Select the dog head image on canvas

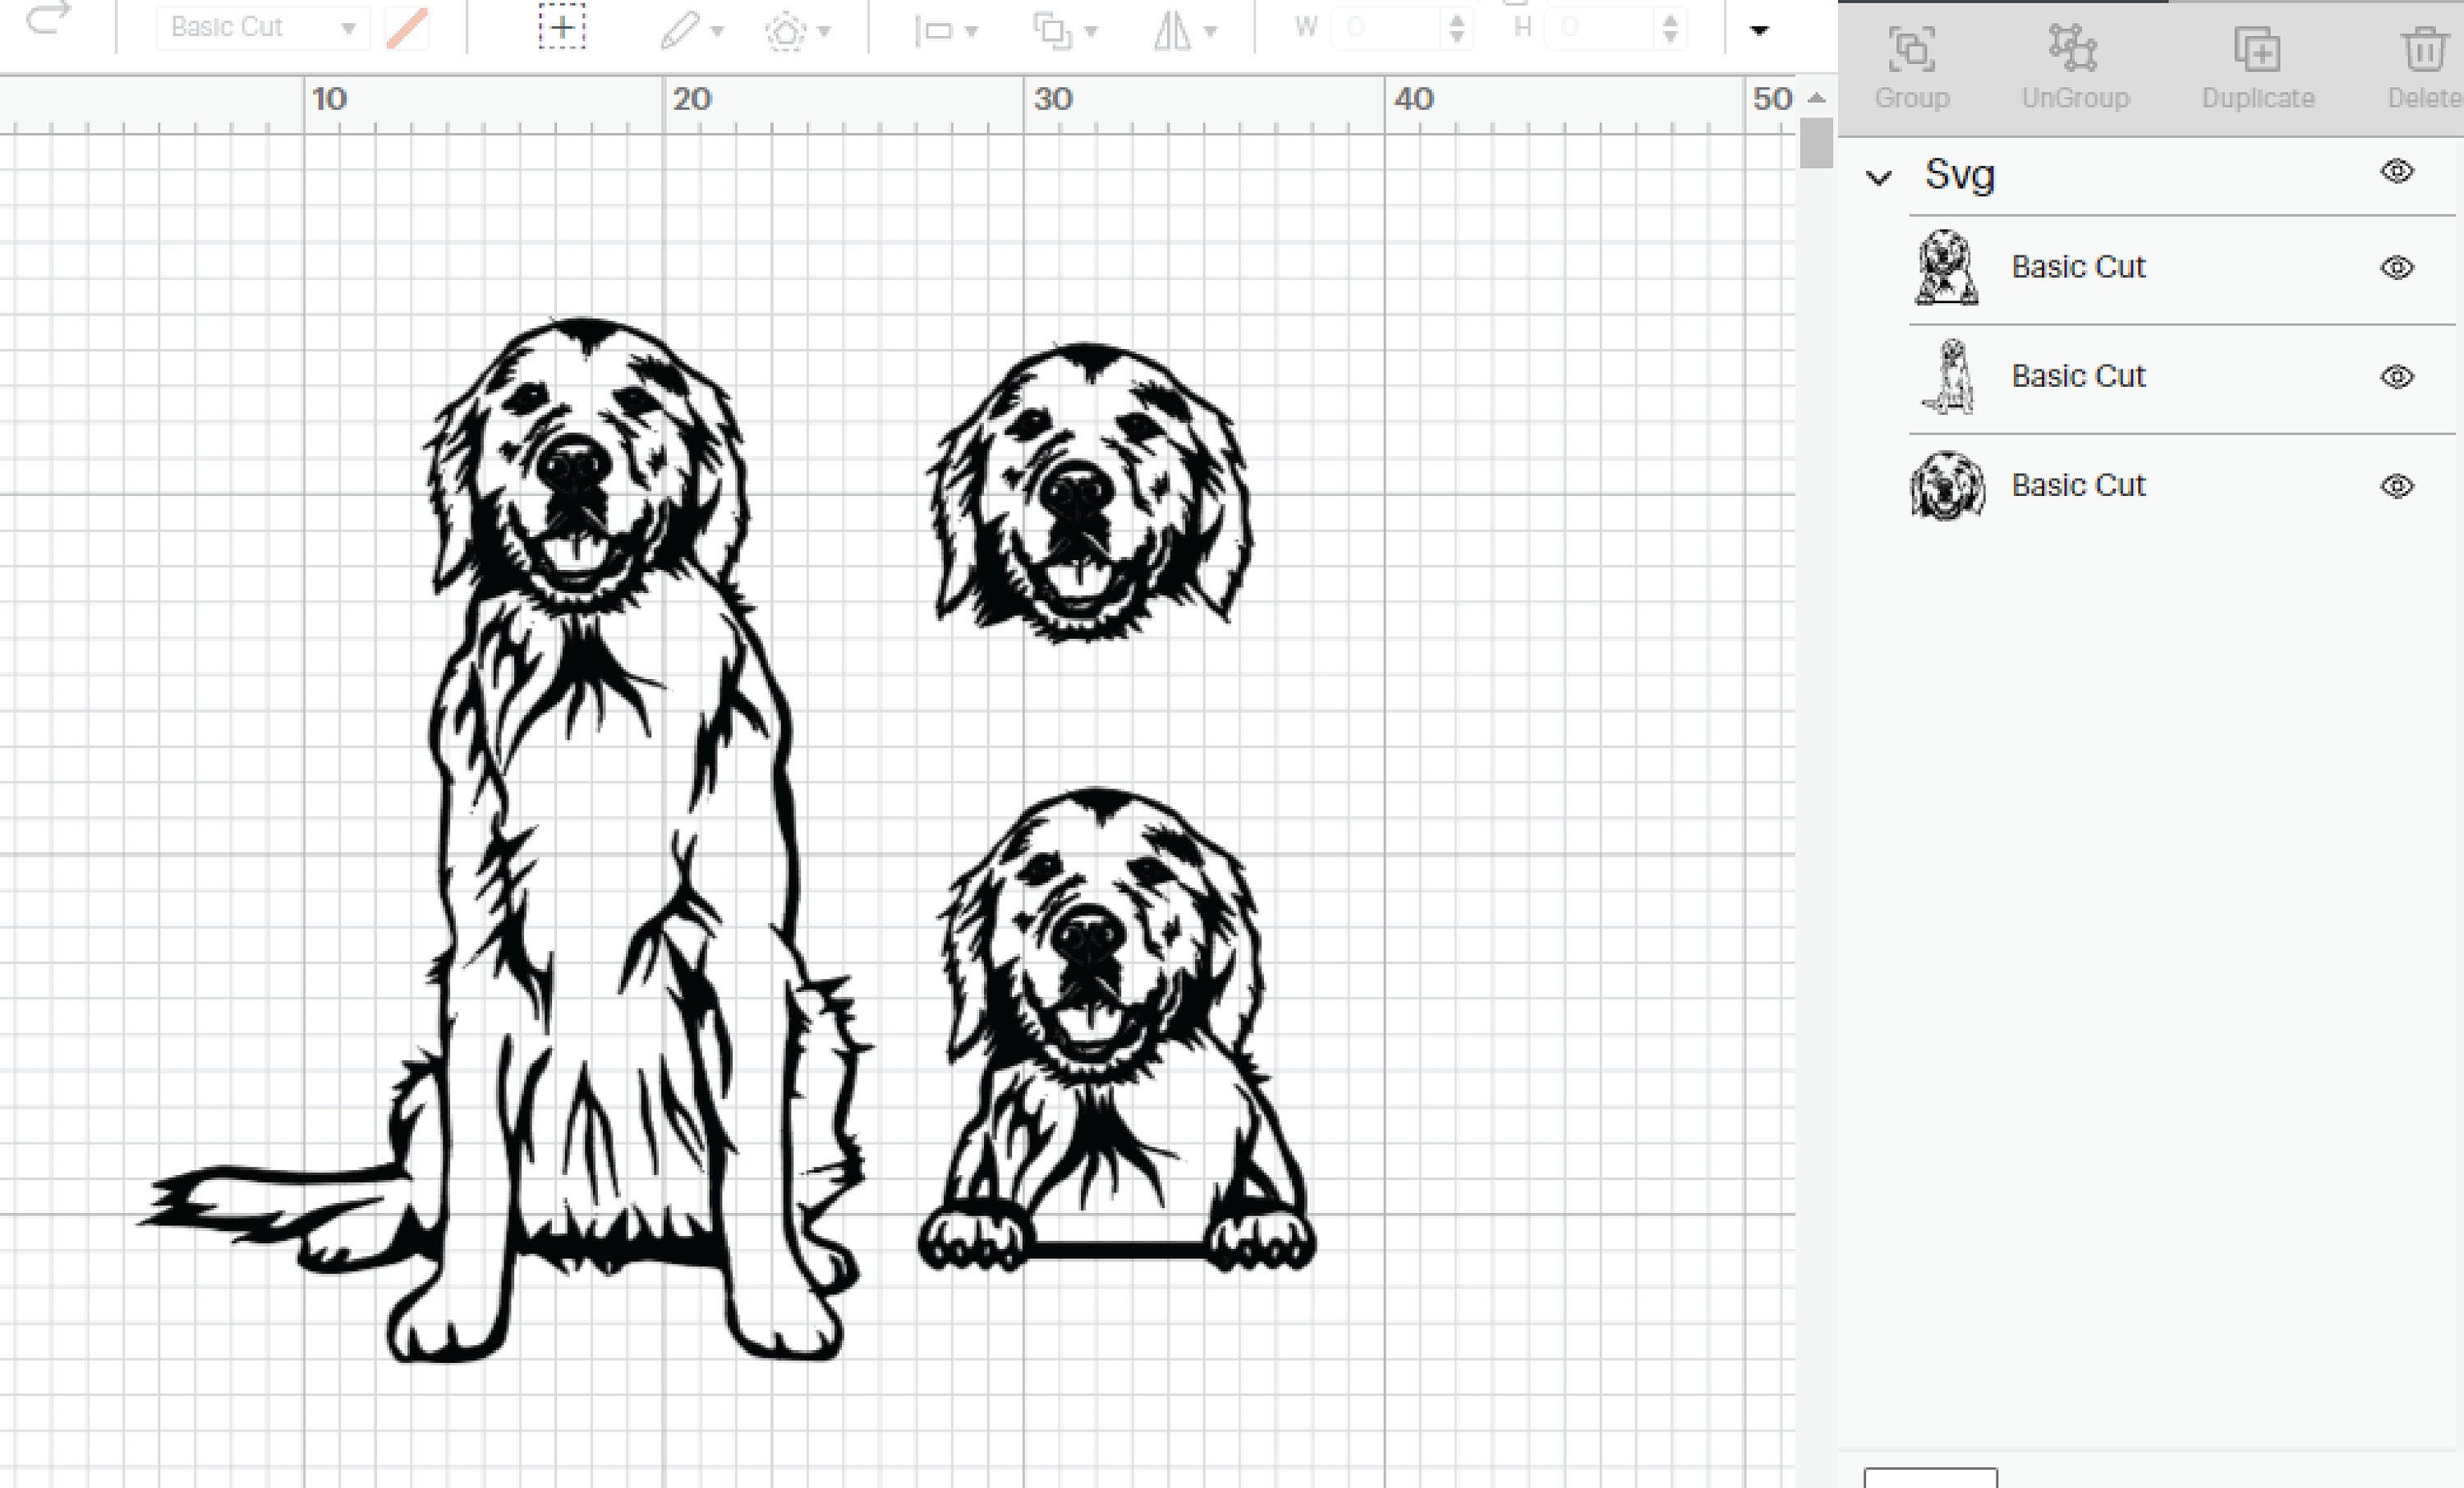point(1090,492)
